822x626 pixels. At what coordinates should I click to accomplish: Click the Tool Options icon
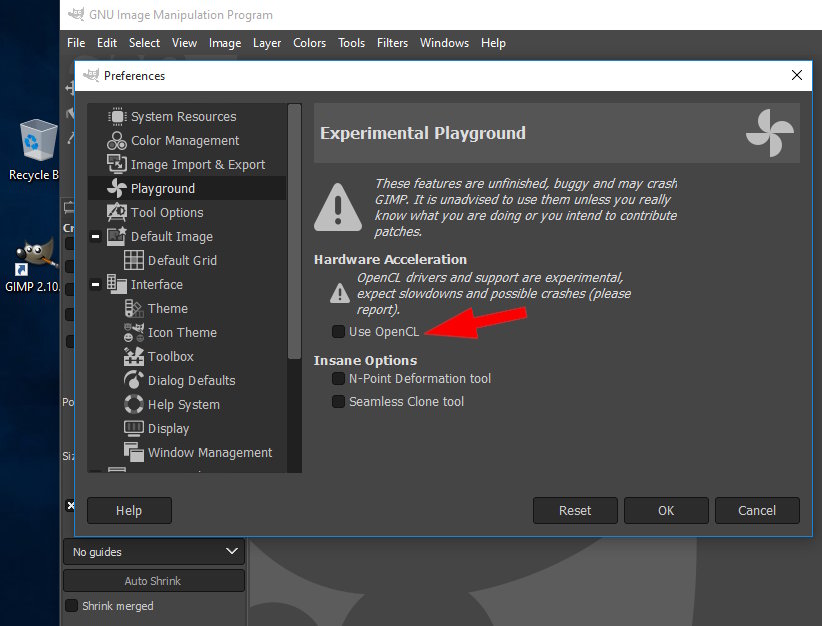pos(117,212)
